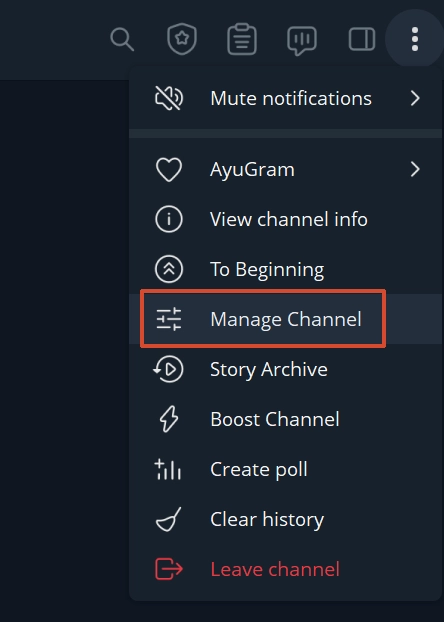
Task: Click the clipboard notes icon
Action: click(242, 39)
